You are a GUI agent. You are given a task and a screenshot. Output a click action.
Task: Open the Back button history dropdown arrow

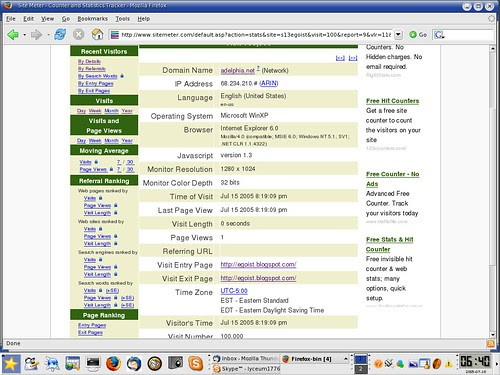pos(25,35)
